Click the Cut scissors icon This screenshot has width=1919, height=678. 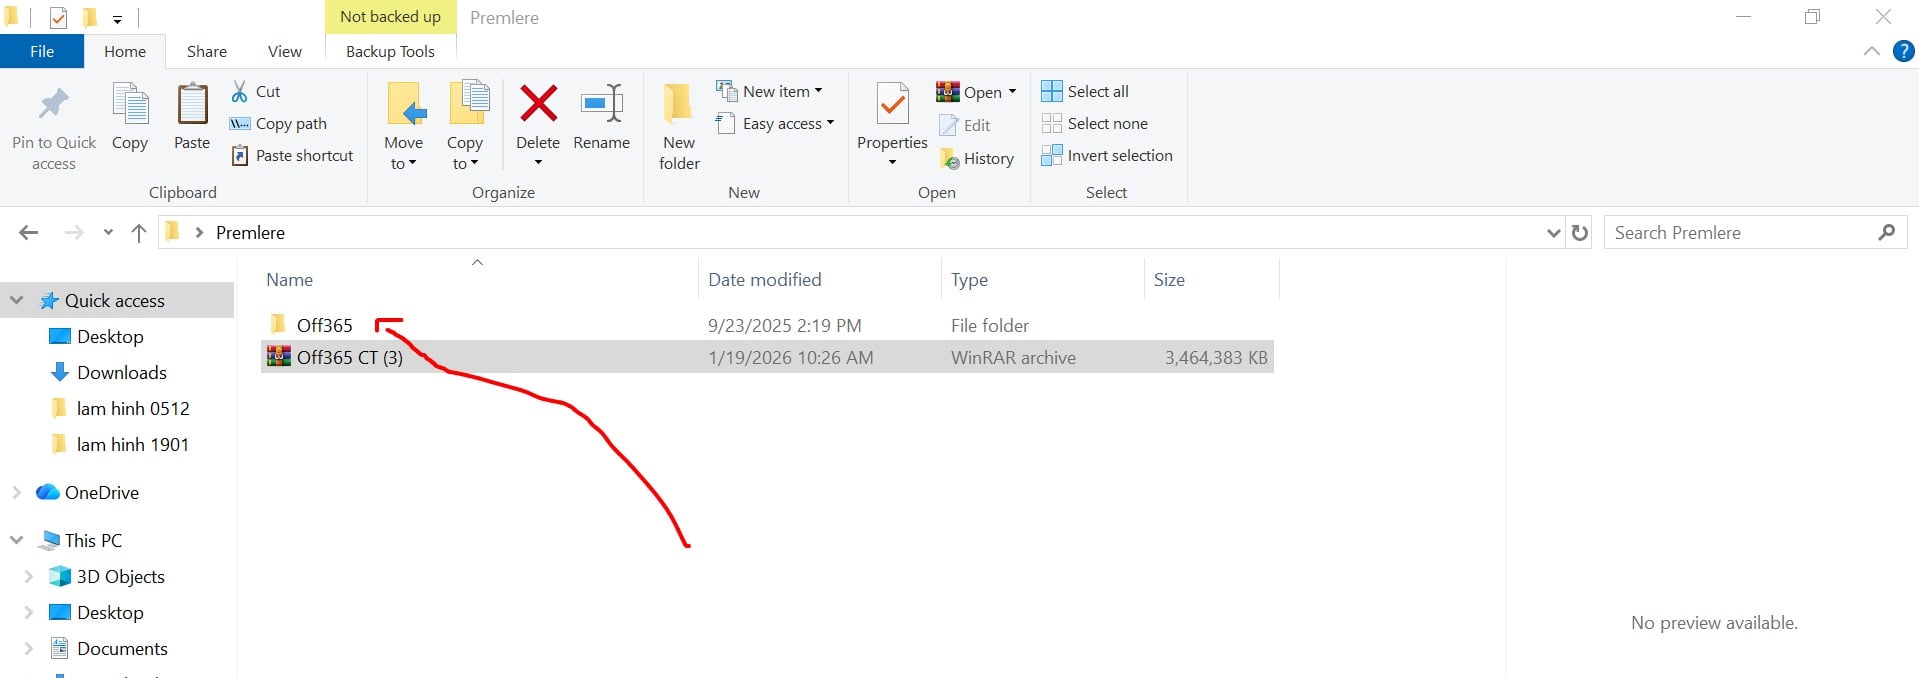click(240, 92)
